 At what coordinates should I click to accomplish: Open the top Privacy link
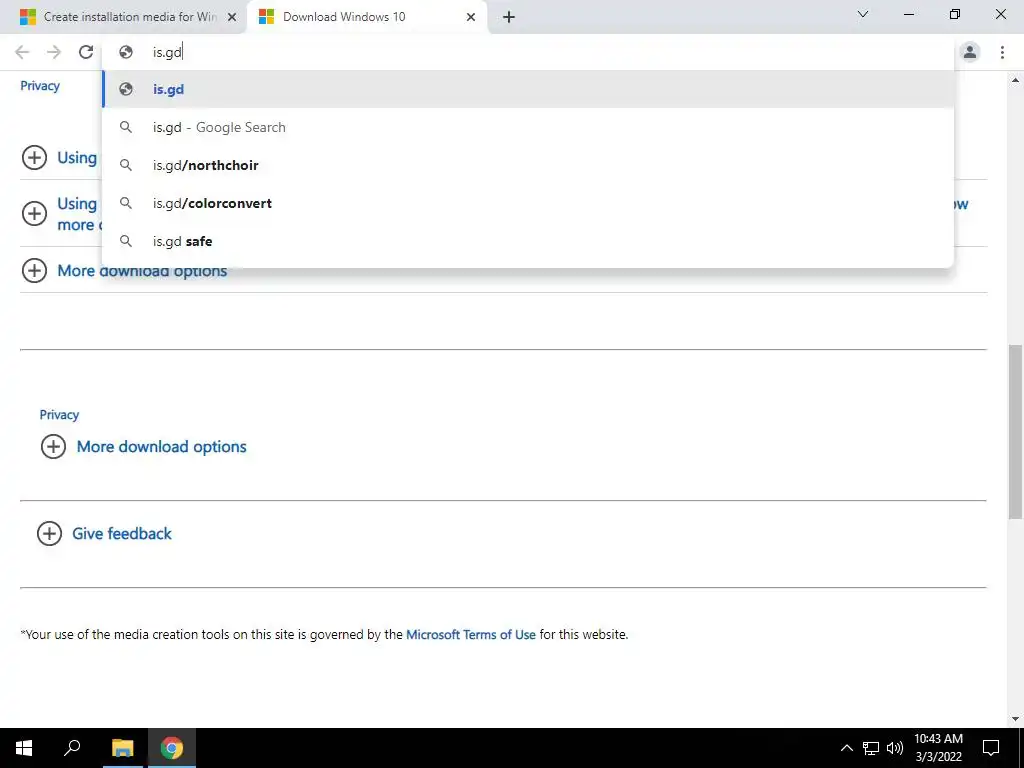(40, 86)
